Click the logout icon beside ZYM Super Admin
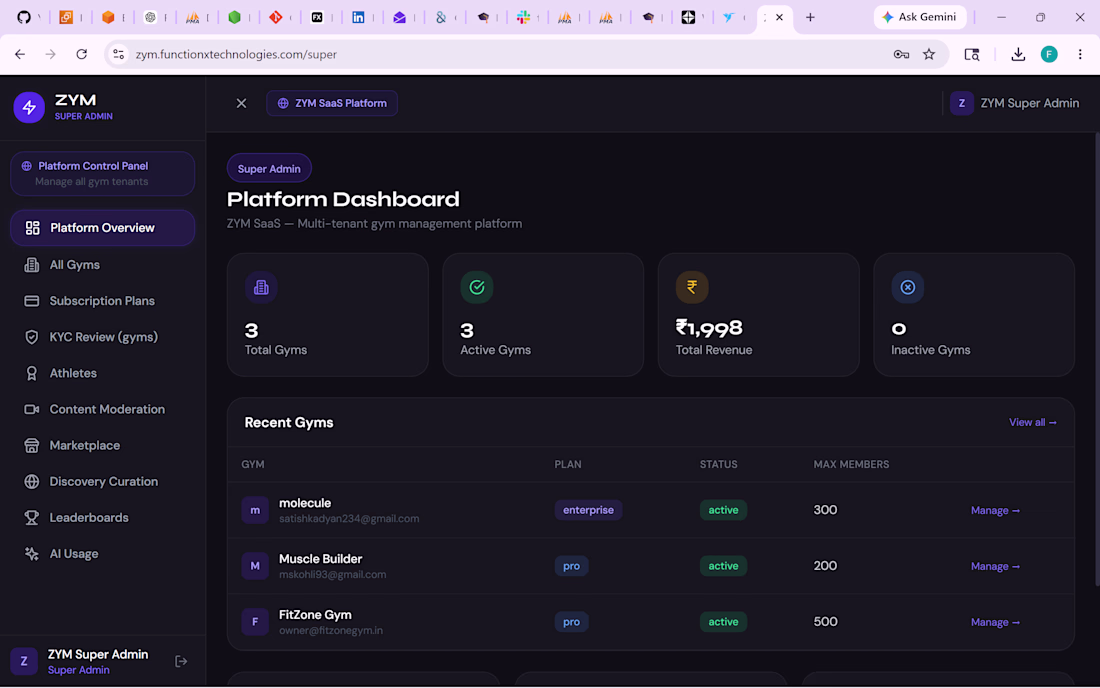Viewport: 1100px width, 688px height. click(181, 661)
